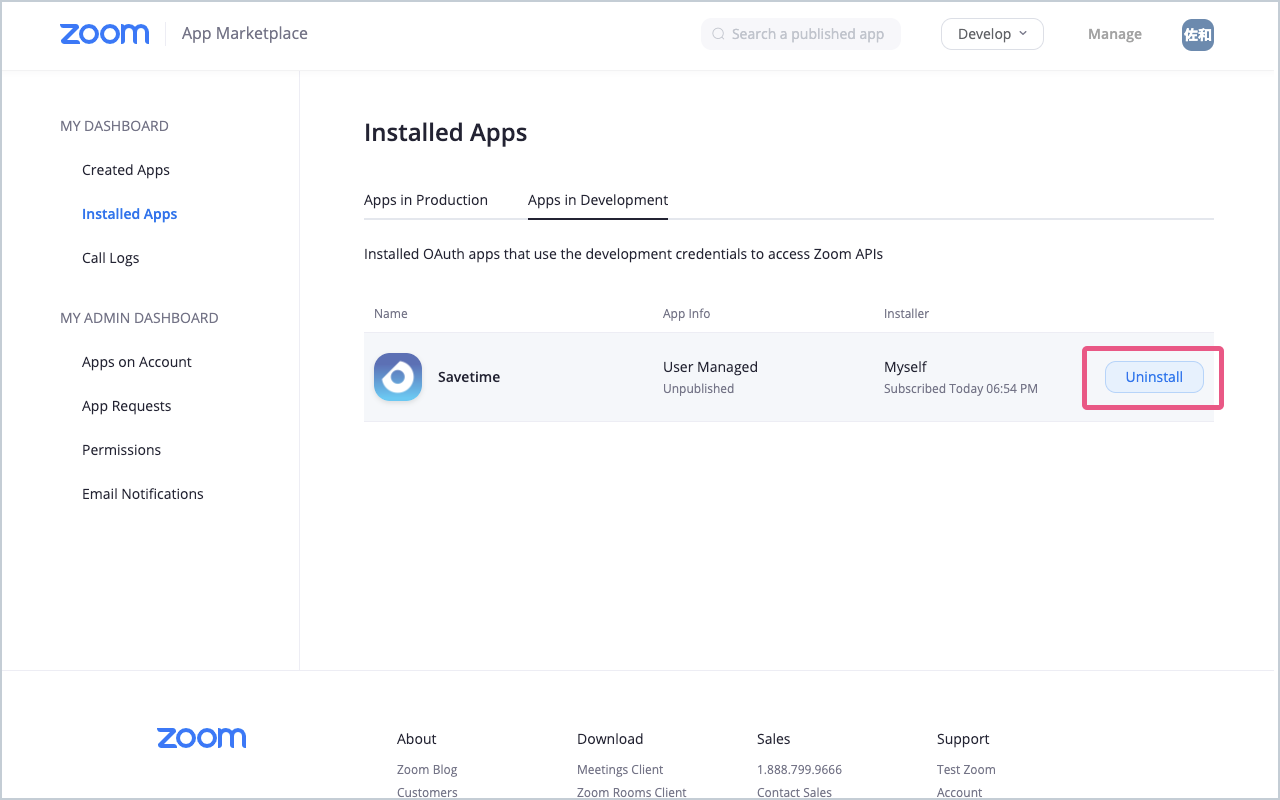Screen dimensions: 1280x800
Task: Click the Savetime app icon
Action: [x=398, y=377]
